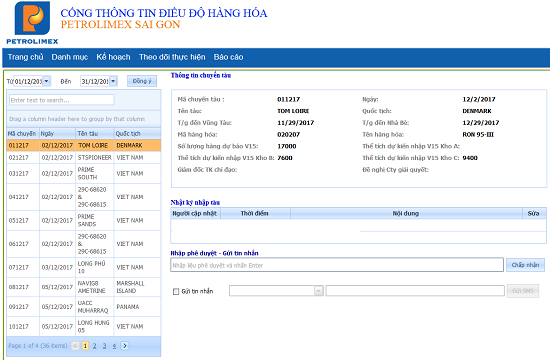Select row 021217 STSPIONEER
This screenshot has width=550, height=360.
click(x=83, y=158)
